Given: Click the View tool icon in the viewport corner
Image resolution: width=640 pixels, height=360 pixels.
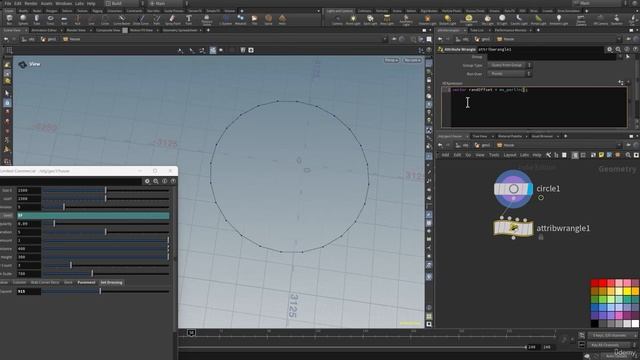Looking at the screenshot, I should tap(22, 64).
